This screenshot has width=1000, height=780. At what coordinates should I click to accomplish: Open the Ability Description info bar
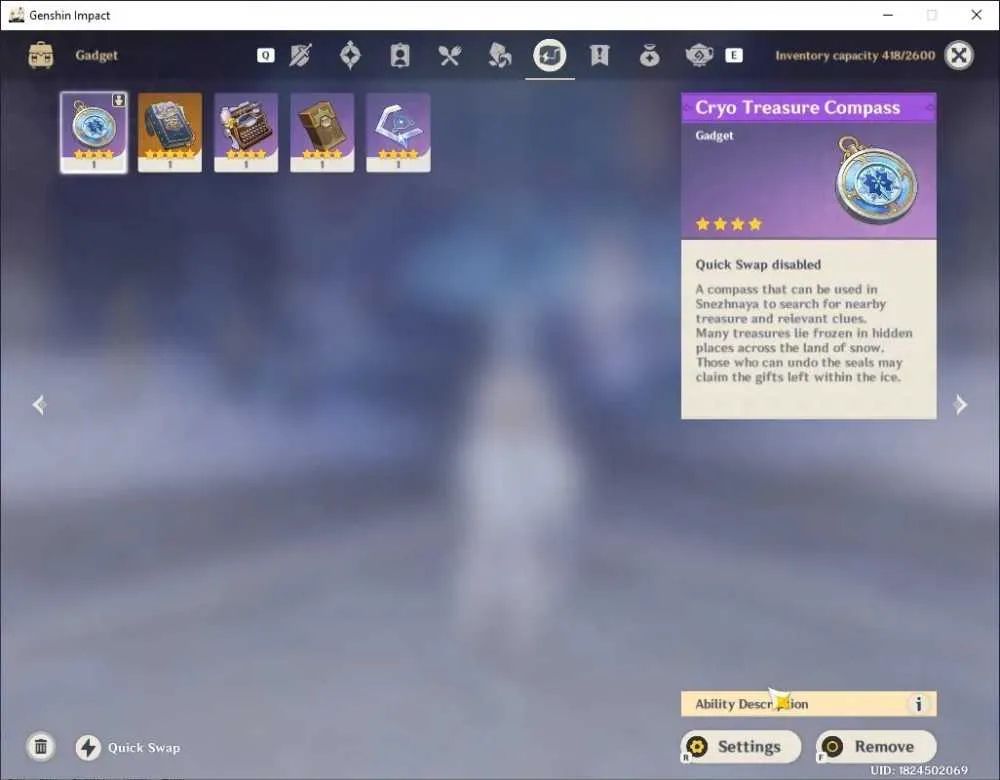pyautogui.click(x=809, y=704)
